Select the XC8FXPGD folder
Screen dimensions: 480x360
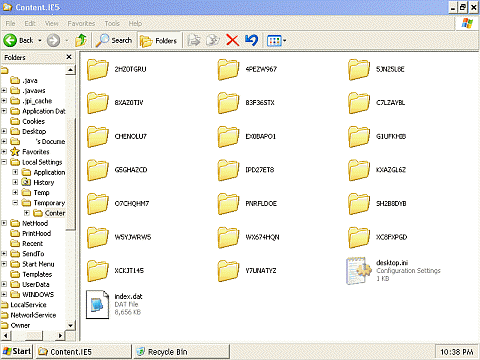tap(378, 237)
